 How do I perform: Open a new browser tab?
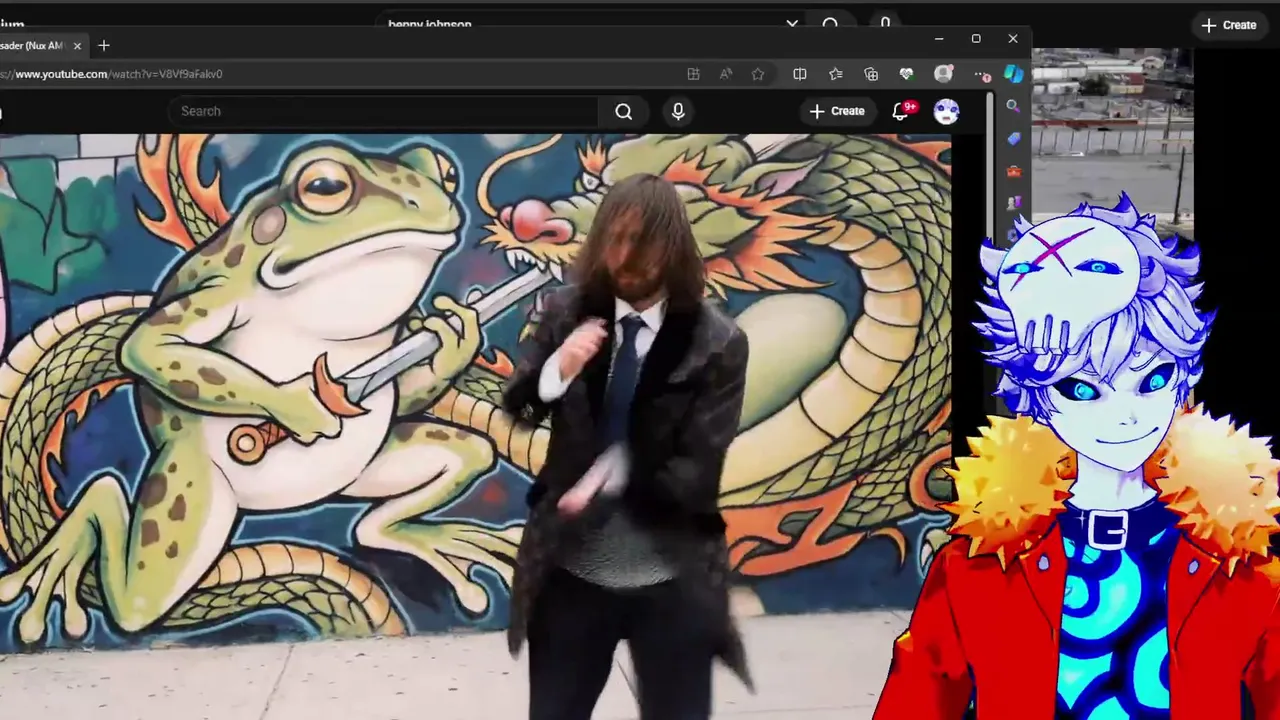pos(104,46)
